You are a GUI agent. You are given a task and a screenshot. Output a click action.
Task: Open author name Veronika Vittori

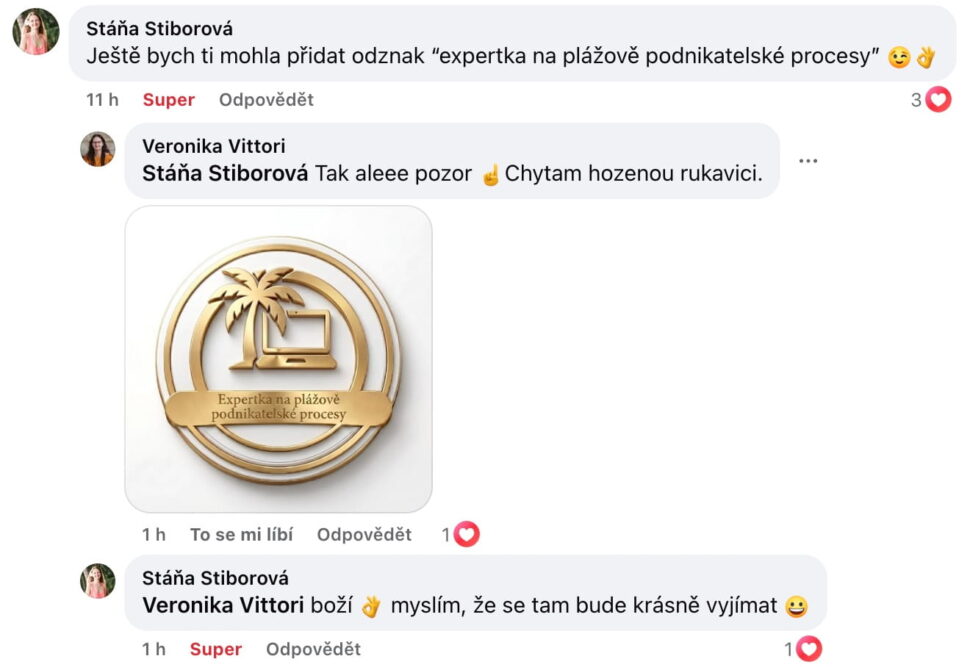213,146
